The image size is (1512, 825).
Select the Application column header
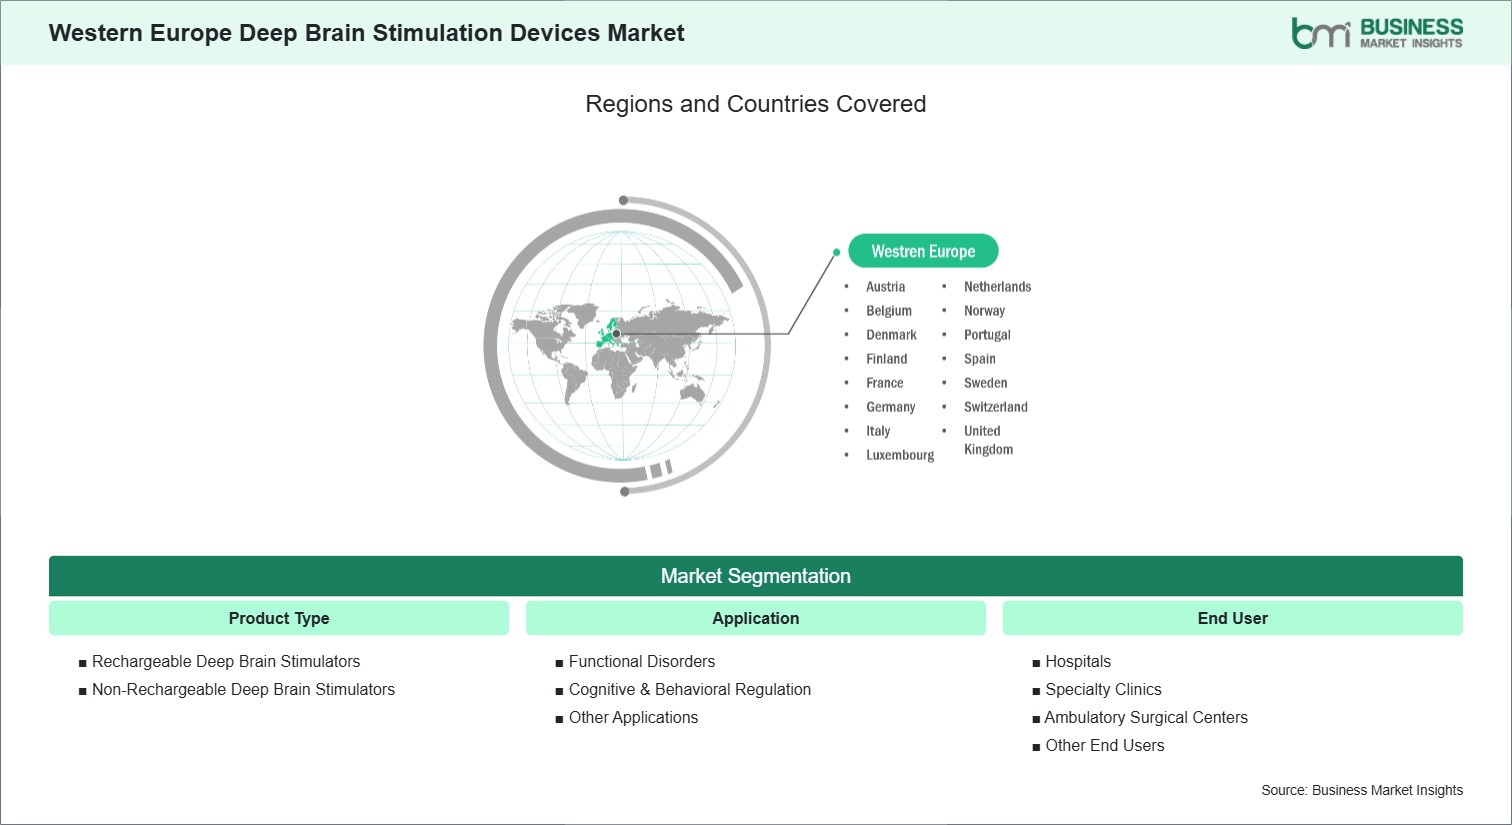coord(756,618)
